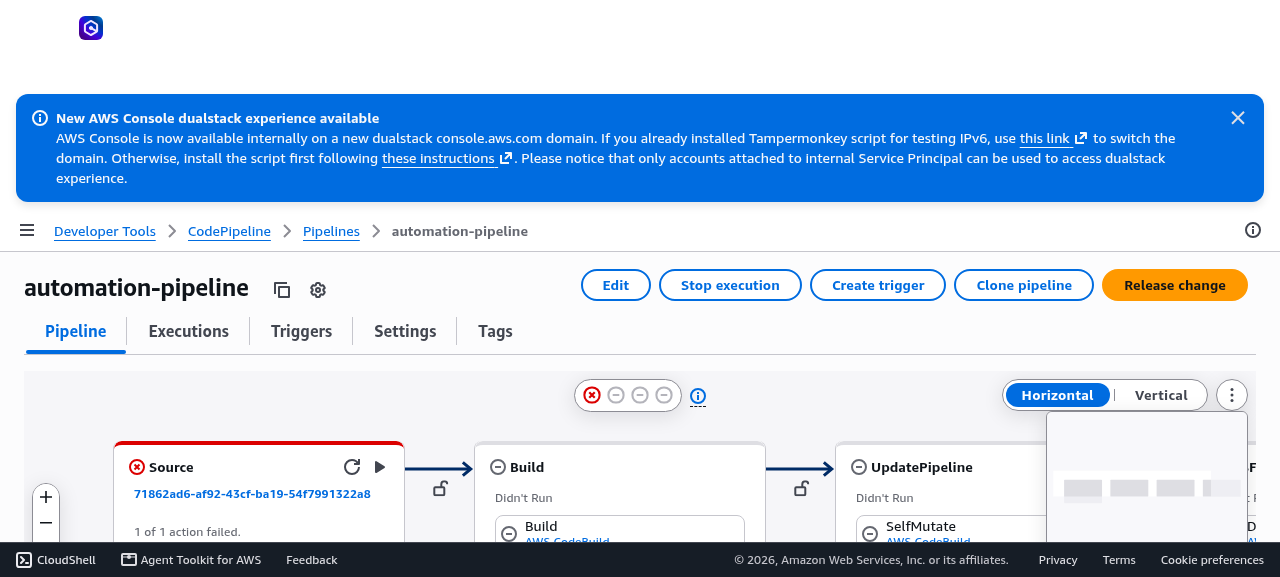Open Cookie preferences

pyautogui.click(x=1212, y=560)
